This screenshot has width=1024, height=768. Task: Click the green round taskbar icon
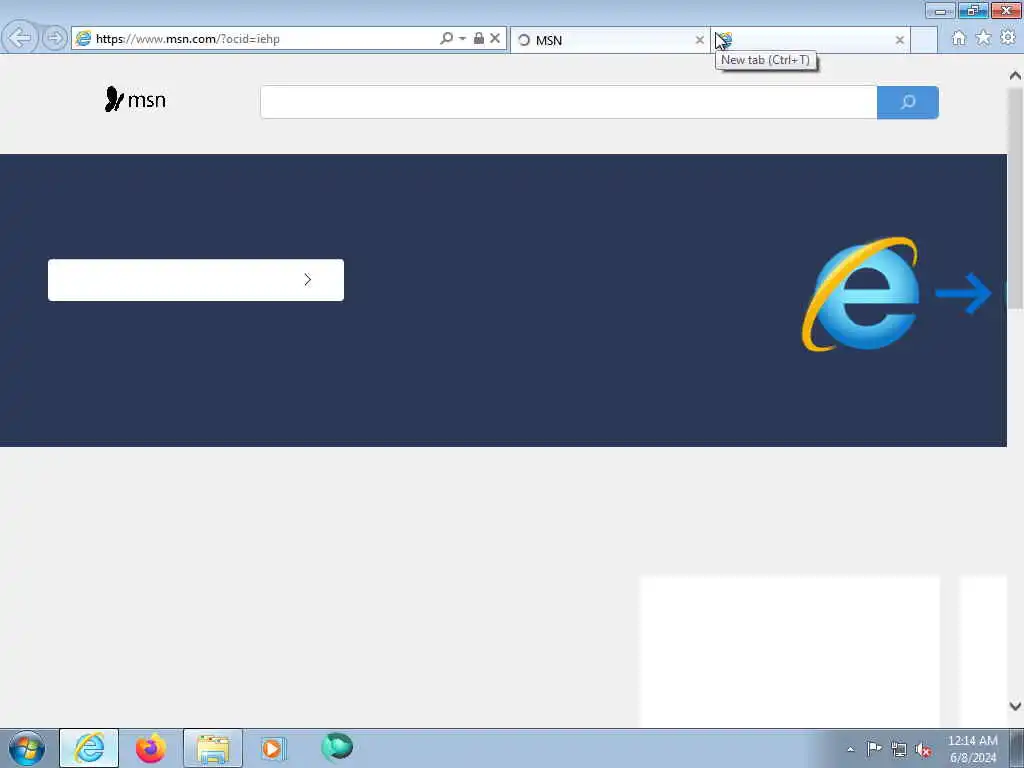[337, 747]
